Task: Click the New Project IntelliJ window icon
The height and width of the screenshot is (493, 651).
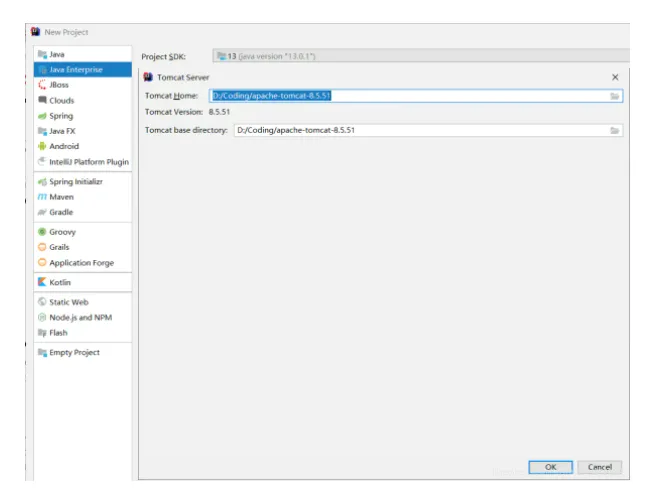Action: [x=36, y=32]
